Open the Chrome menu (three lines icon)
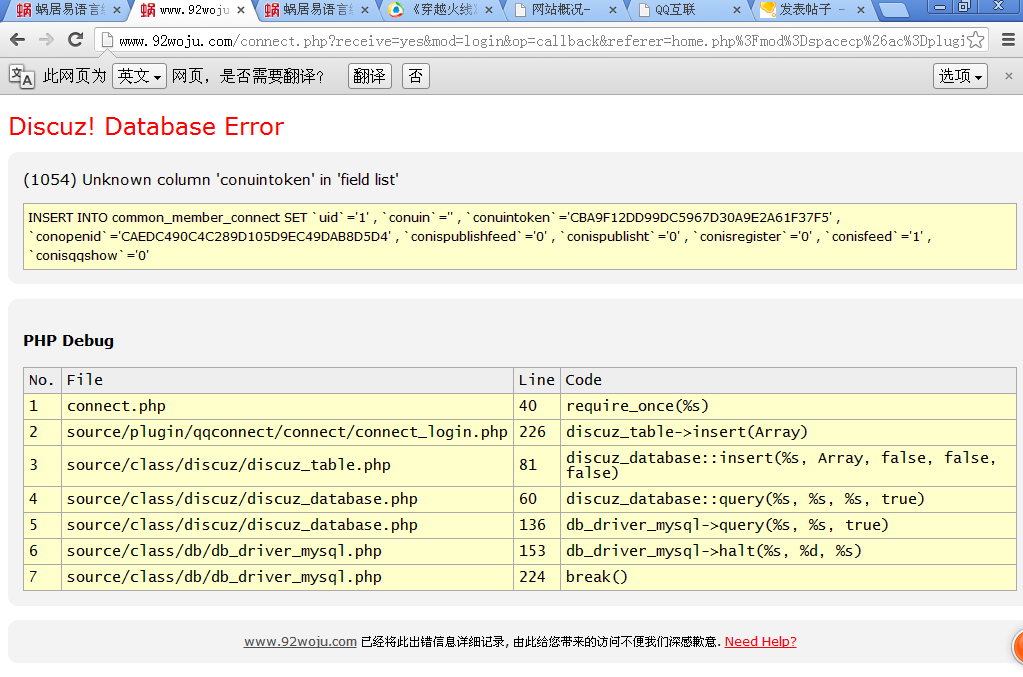1023x677 pixels. click(1007, 41)
